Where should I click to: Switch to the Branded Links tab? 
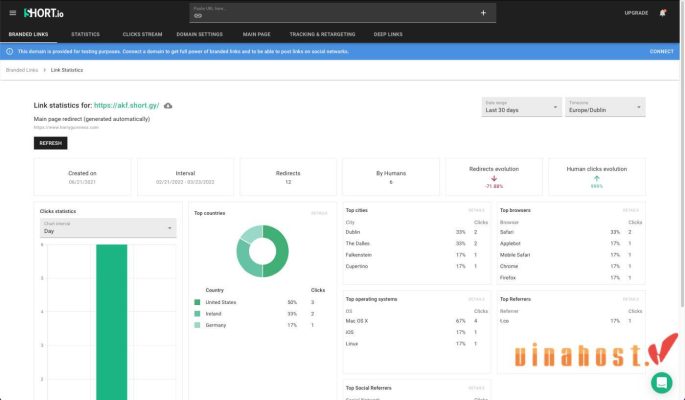pyautogui.click(x=28, y=34)
